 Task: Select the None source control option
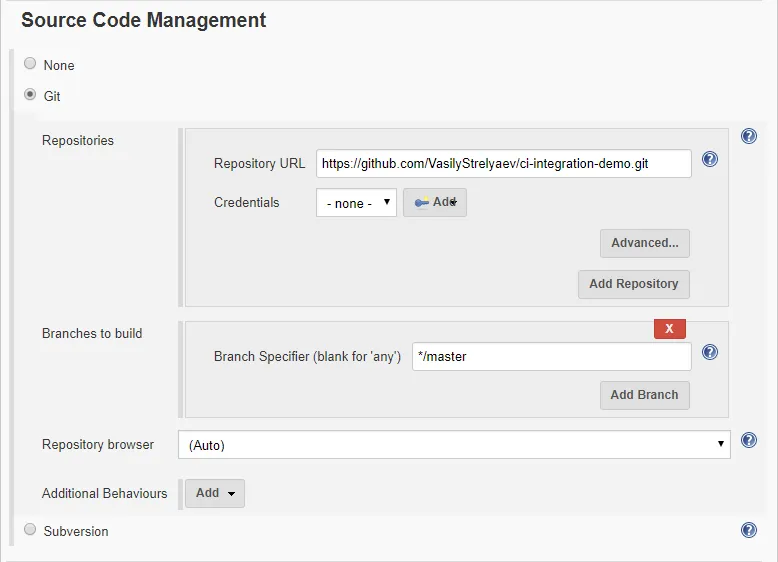click(30, 64)
